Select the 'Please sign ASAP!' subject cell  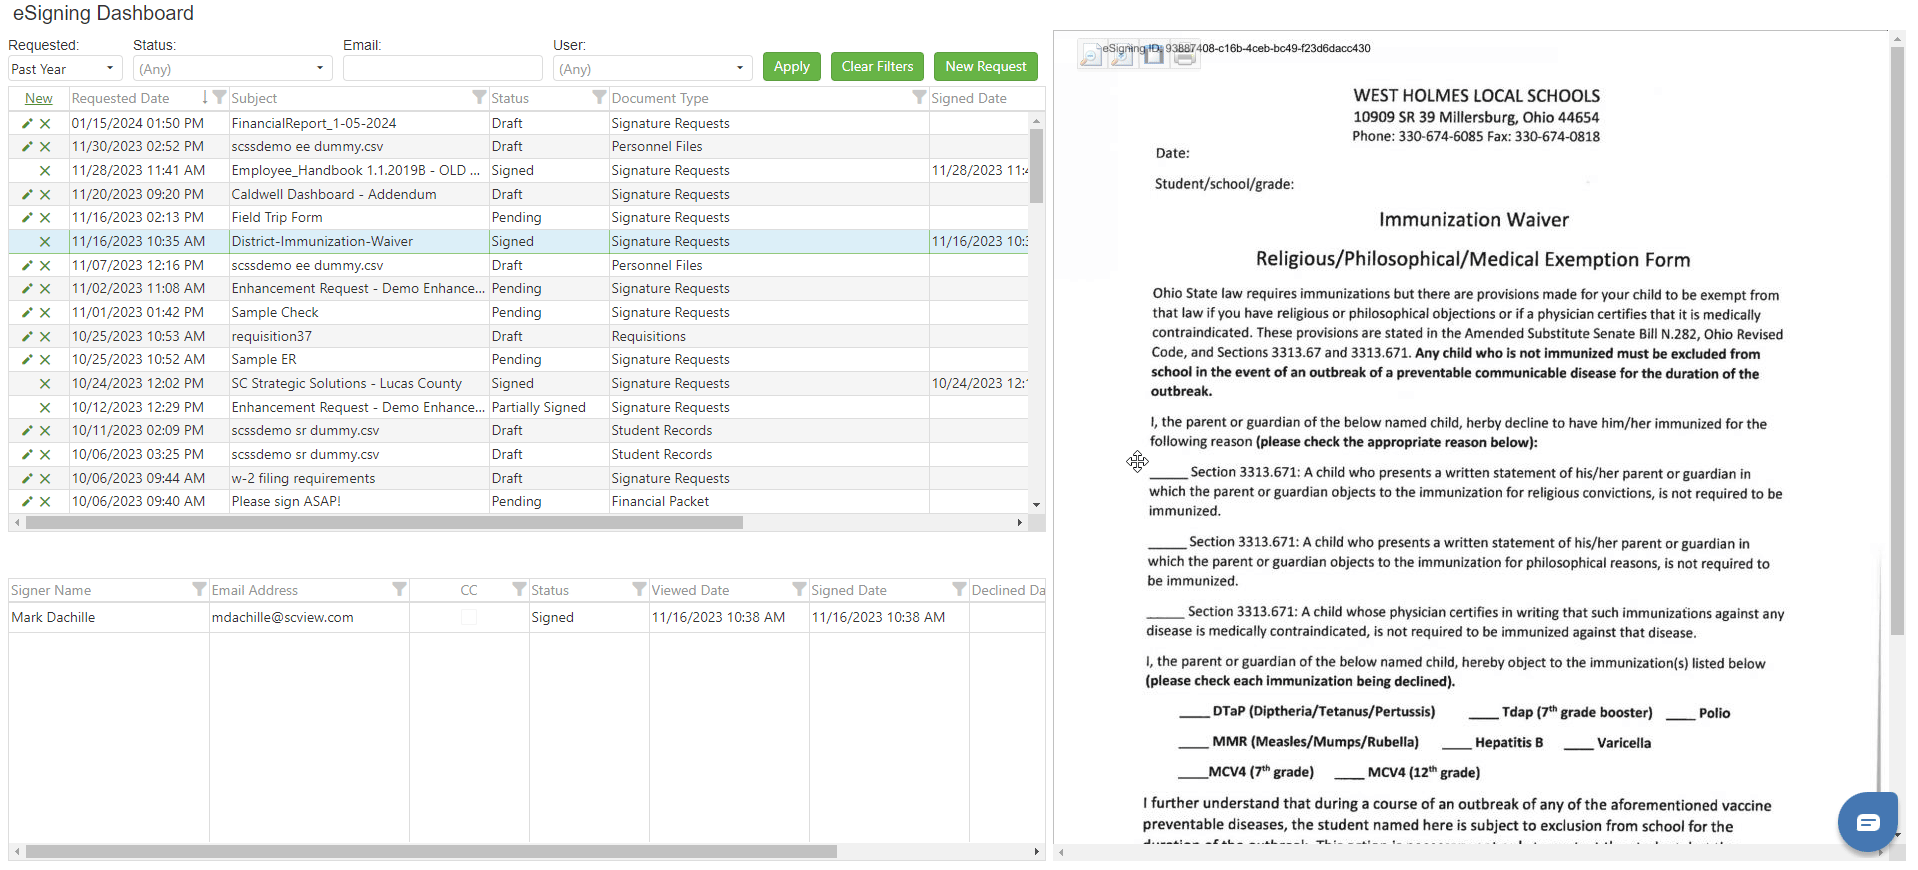pyautogui.click(x=359, y=501)
